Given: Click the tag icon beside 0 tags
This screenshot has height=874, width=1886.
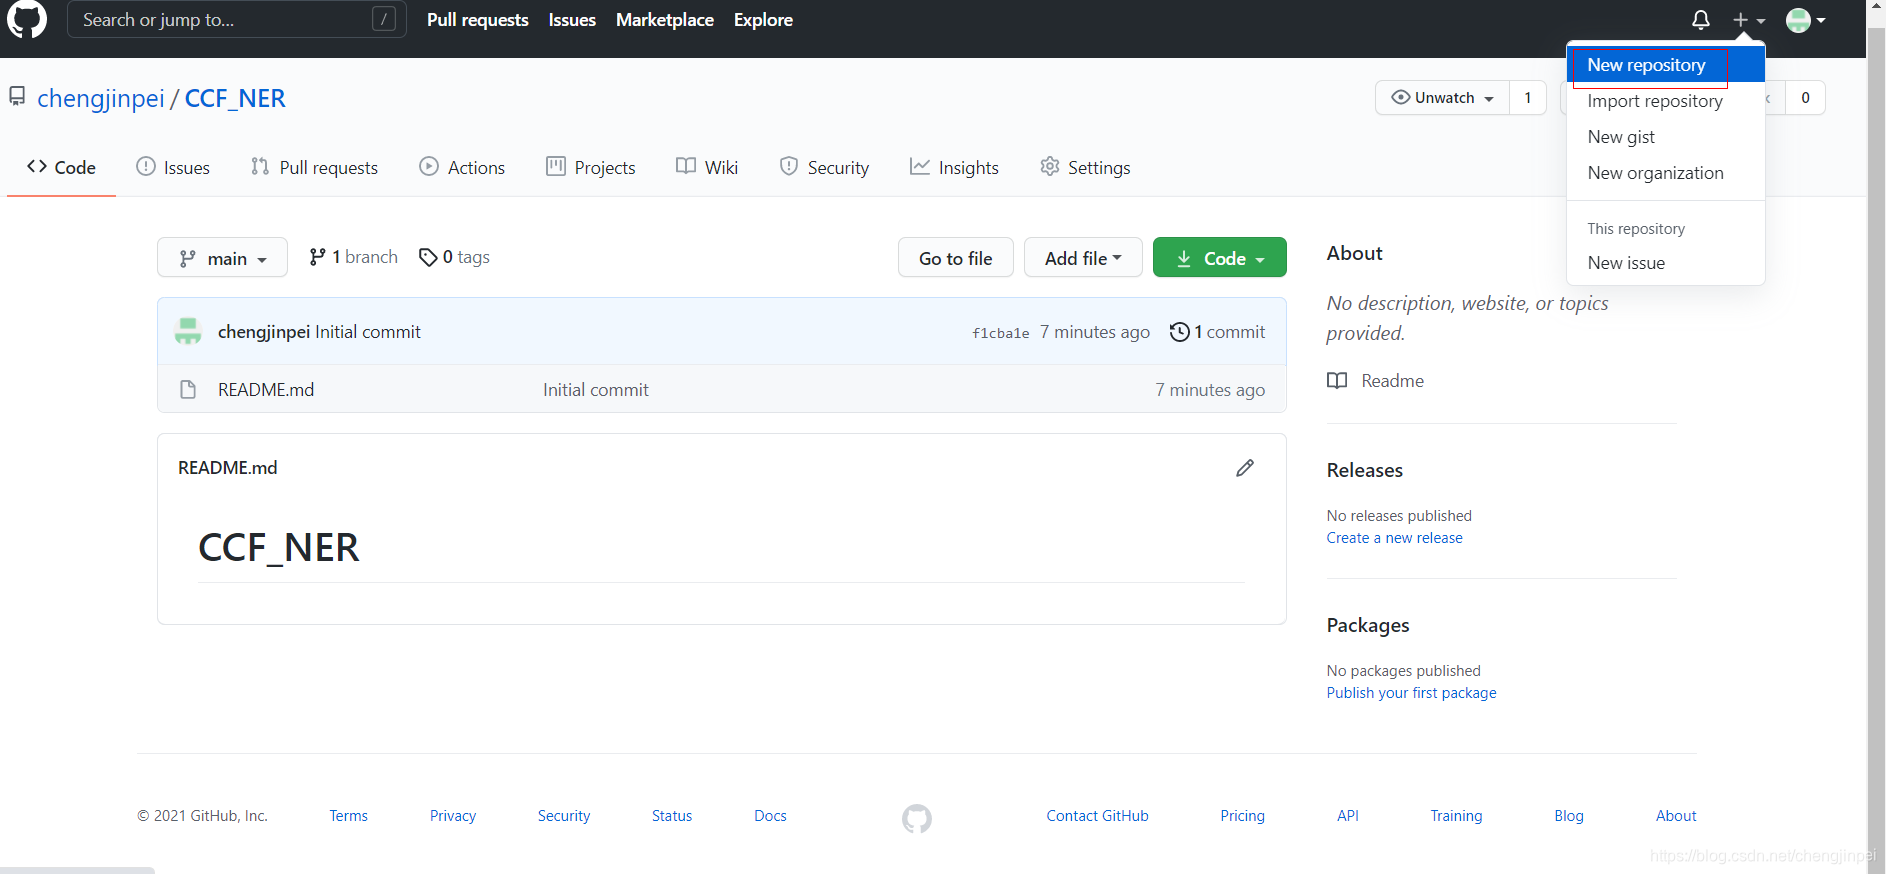Looking at the screenshot, I should click(428, 257).
